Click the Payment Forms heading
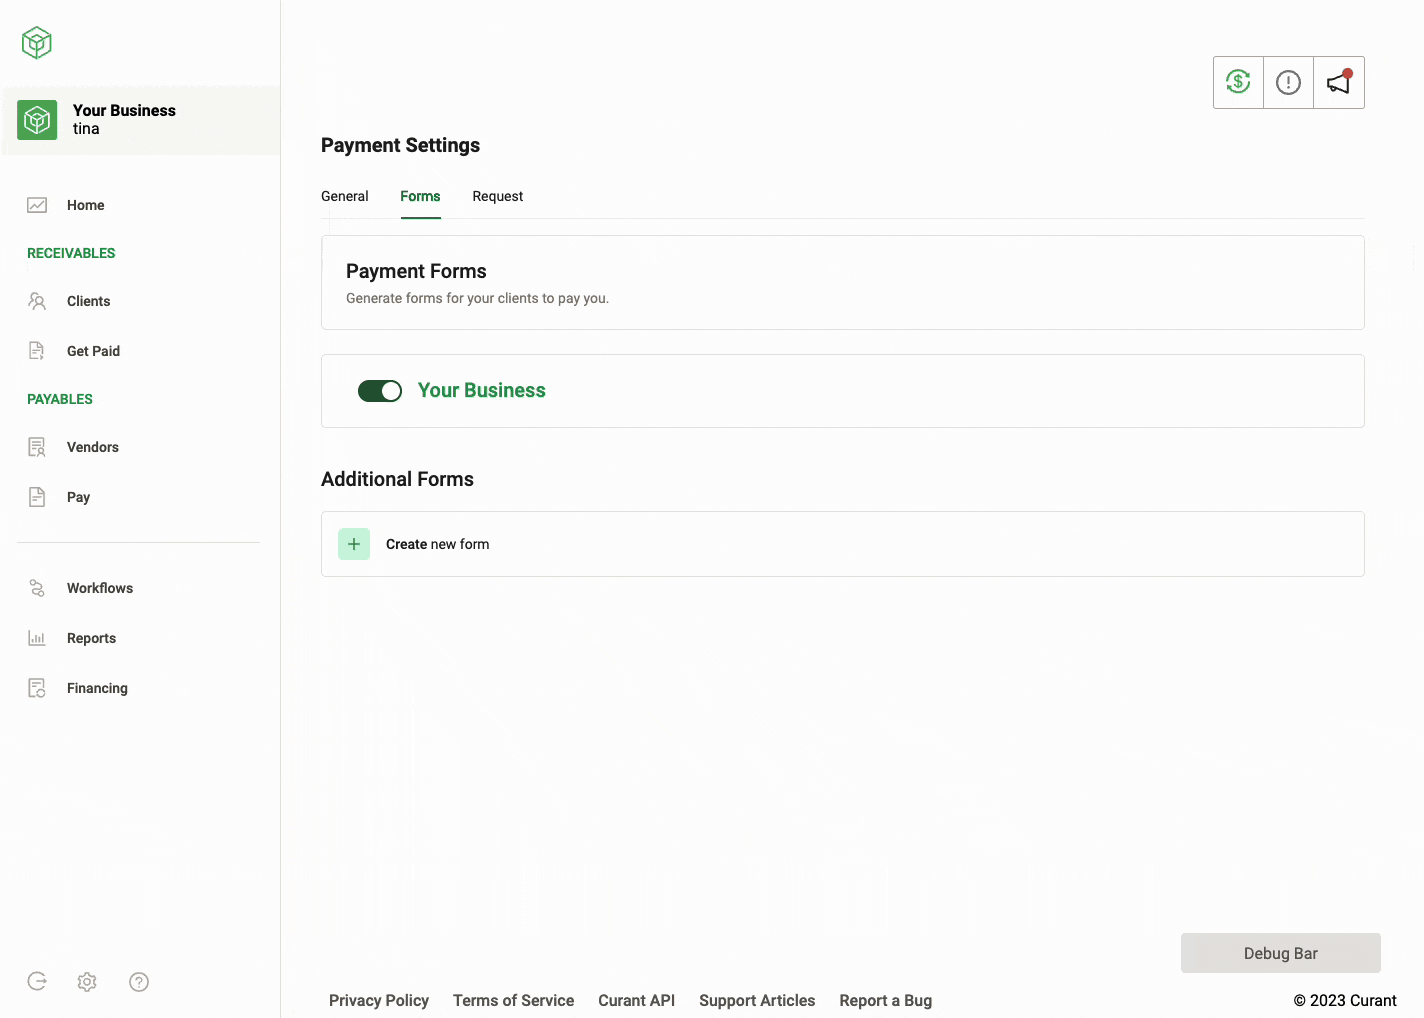This screenshot has height=1018, width=1424. 416,271
